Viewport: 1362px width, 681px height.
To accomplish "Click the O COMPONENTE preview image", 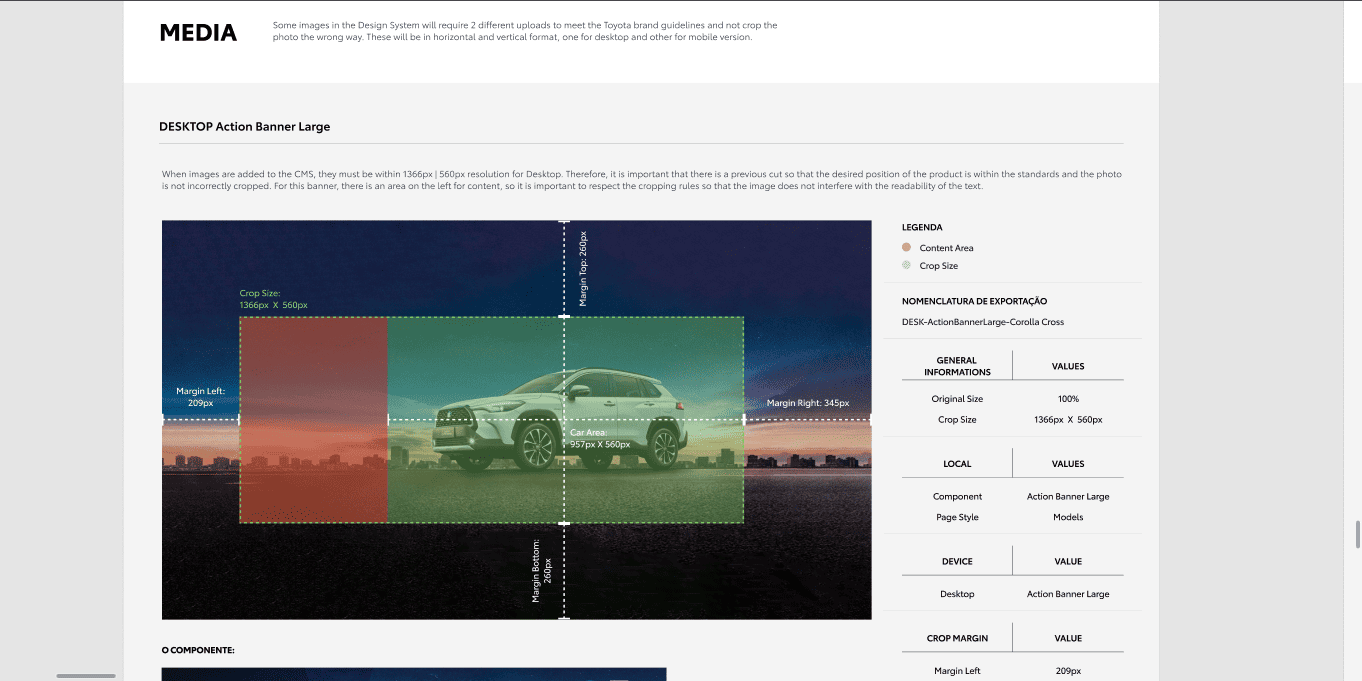I will pyautogui.click(x=413, y=674).
